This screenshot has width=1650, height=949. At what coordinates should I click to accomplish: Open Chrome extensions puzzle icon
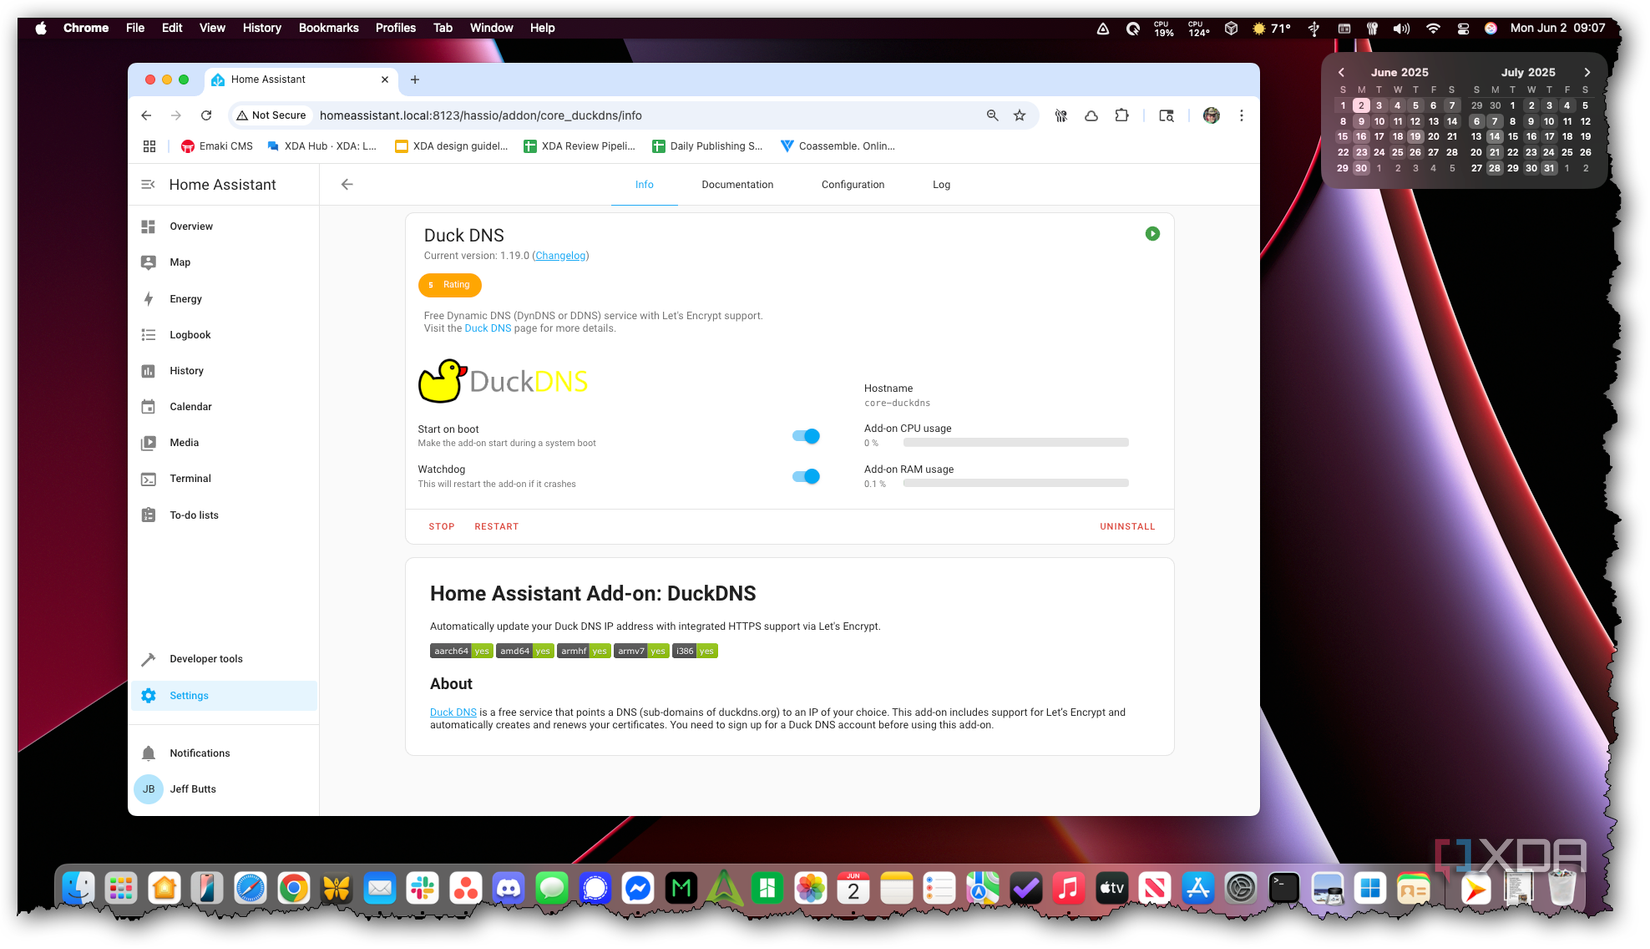[1121, 116]
